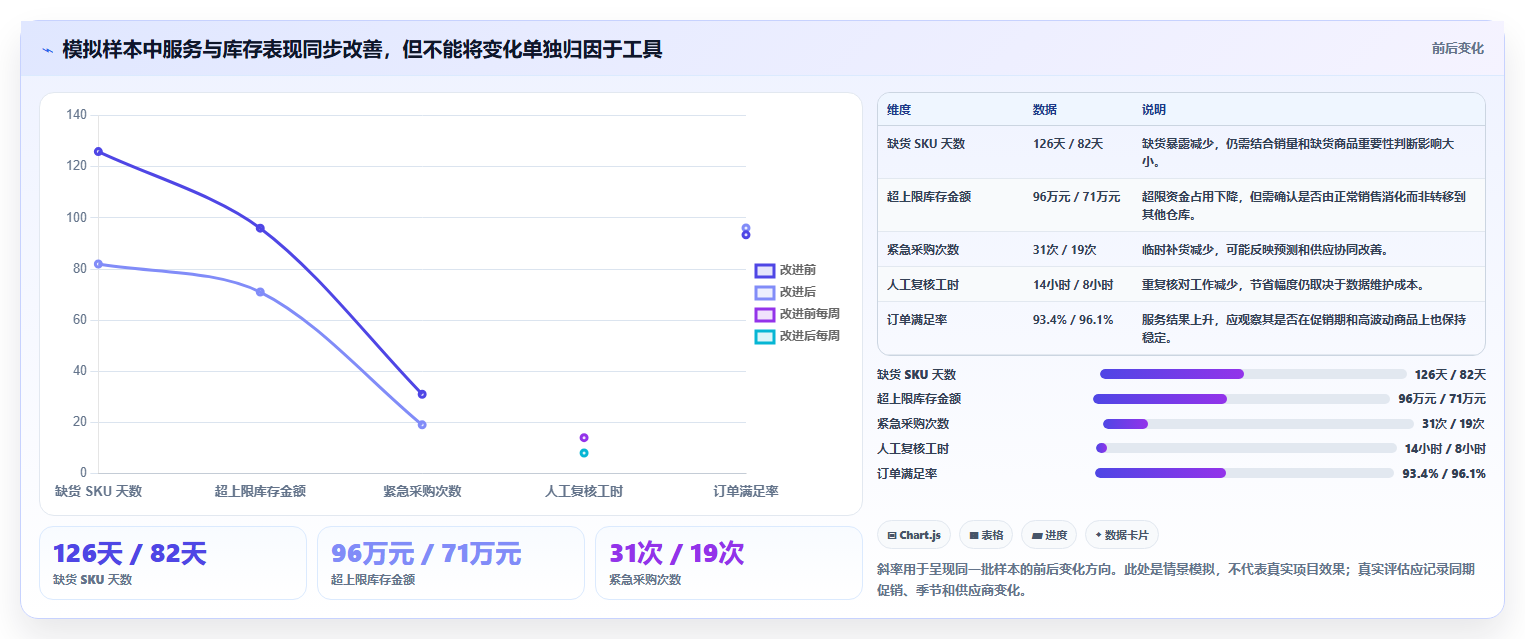This screenshot has height=639, width=1525.
Task: Click the 数据 table column header
Action: point(1045,110)
